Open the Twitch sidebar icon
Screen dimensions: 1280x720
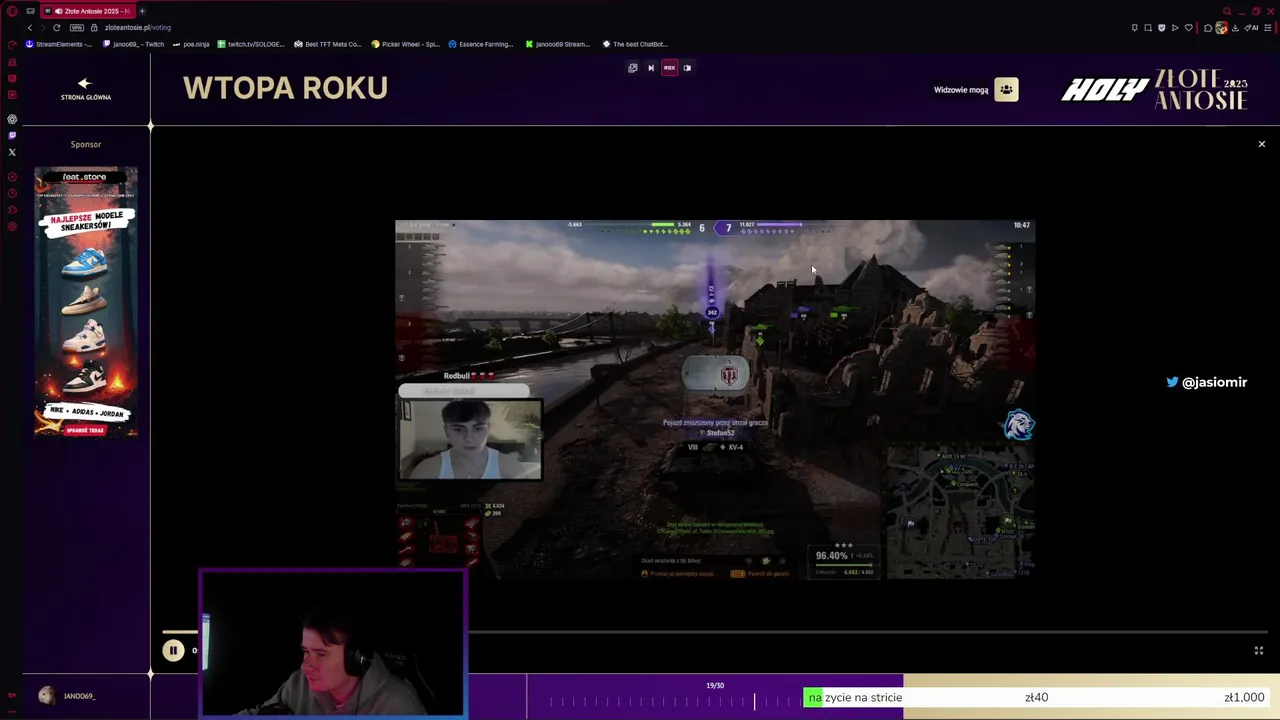click(x=12, y=135)
